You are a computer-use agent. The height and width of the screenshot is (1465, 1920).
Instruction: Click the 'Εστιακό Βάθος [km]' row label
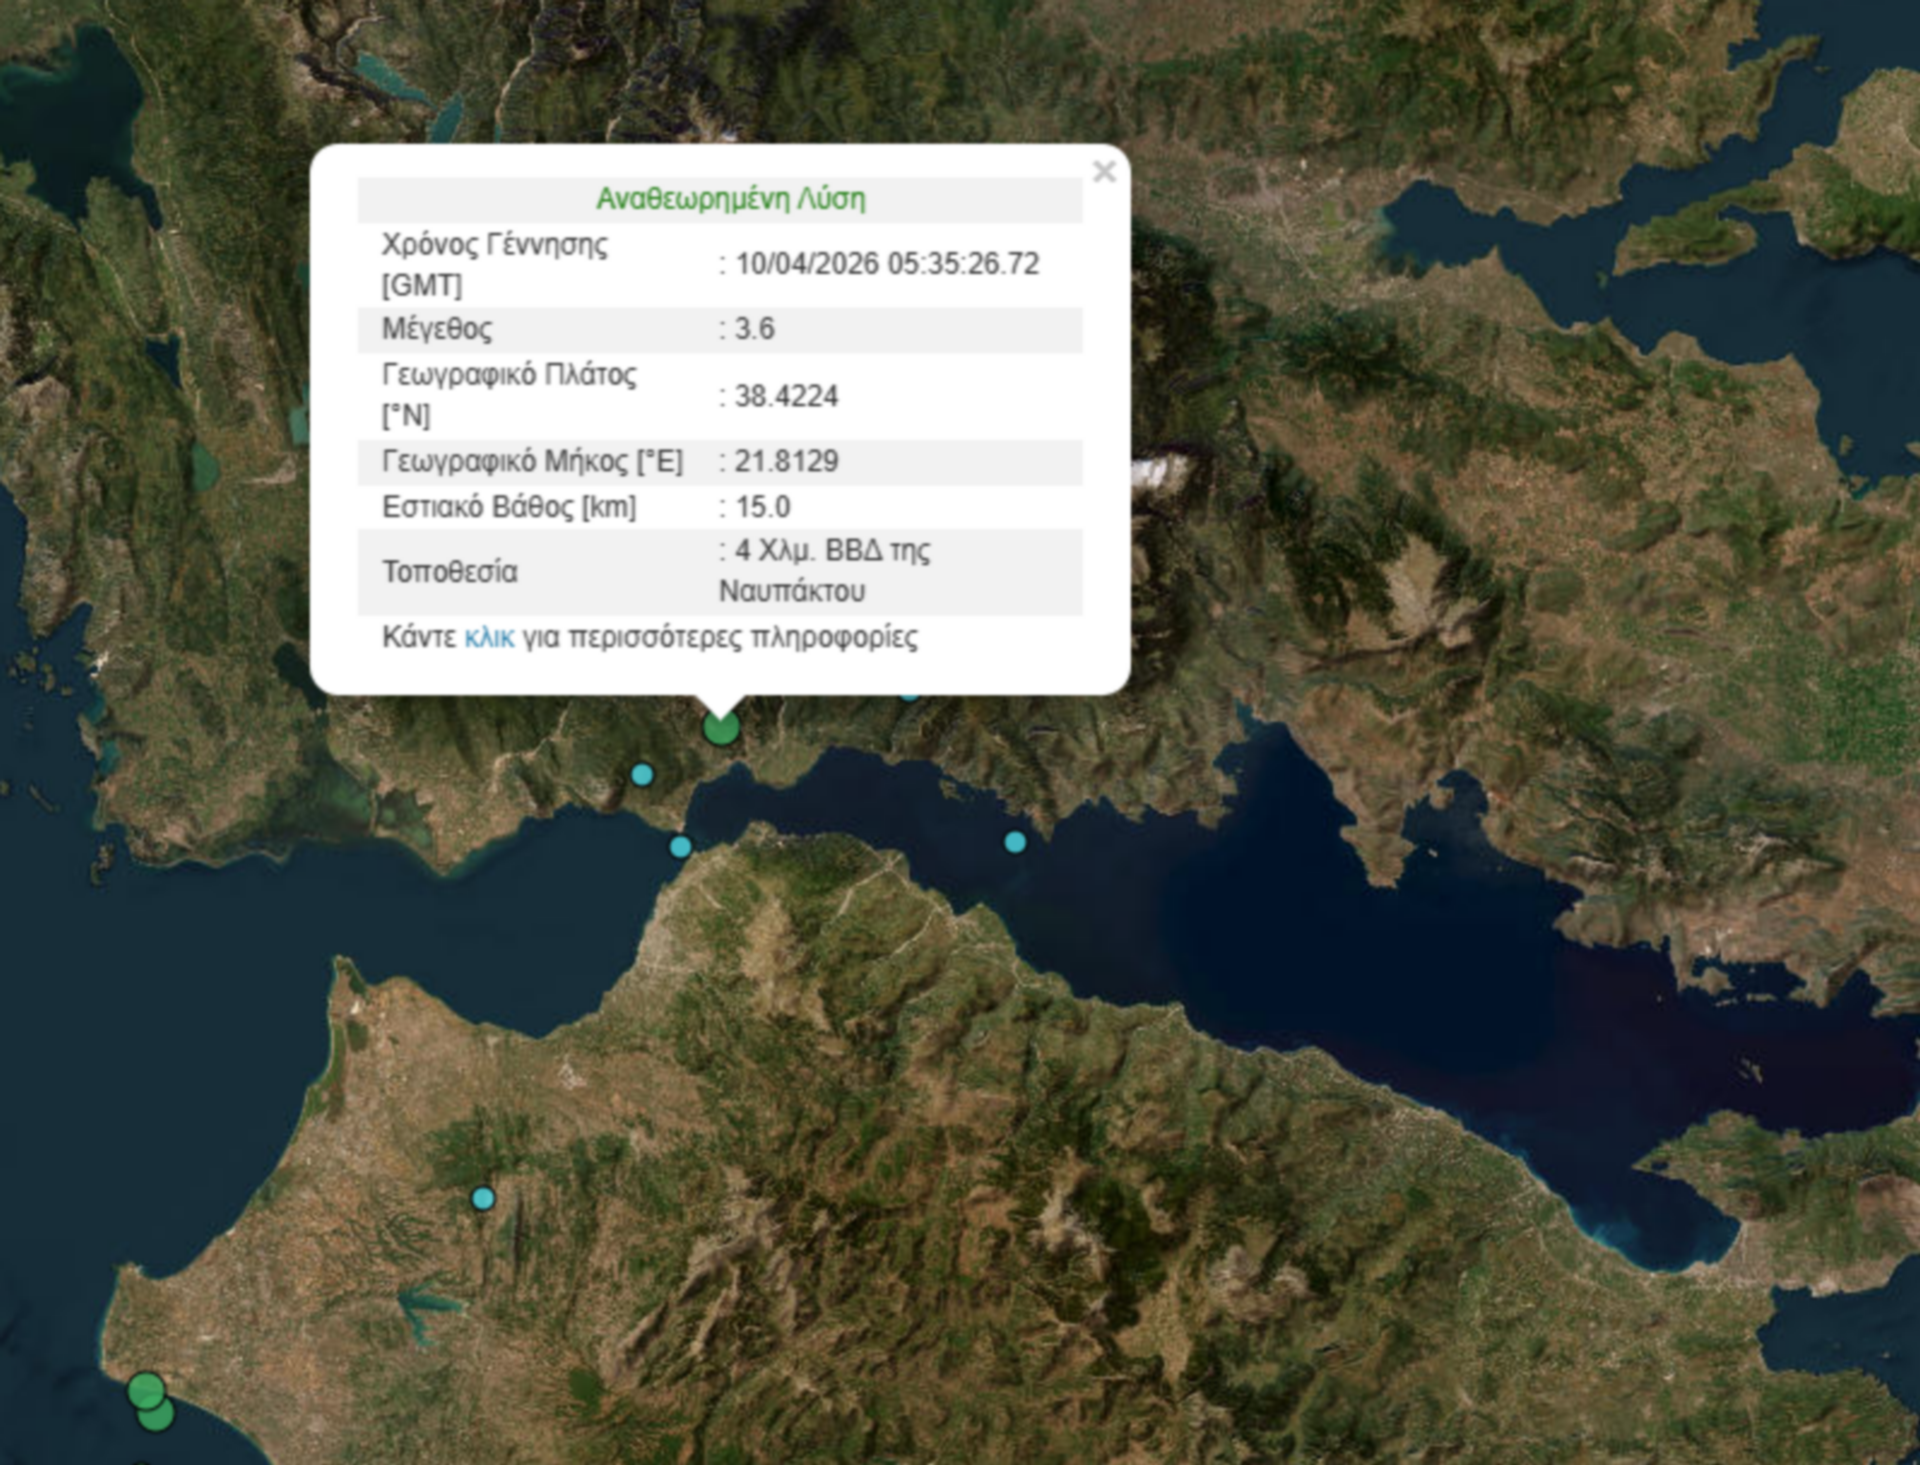click(509, 507)
